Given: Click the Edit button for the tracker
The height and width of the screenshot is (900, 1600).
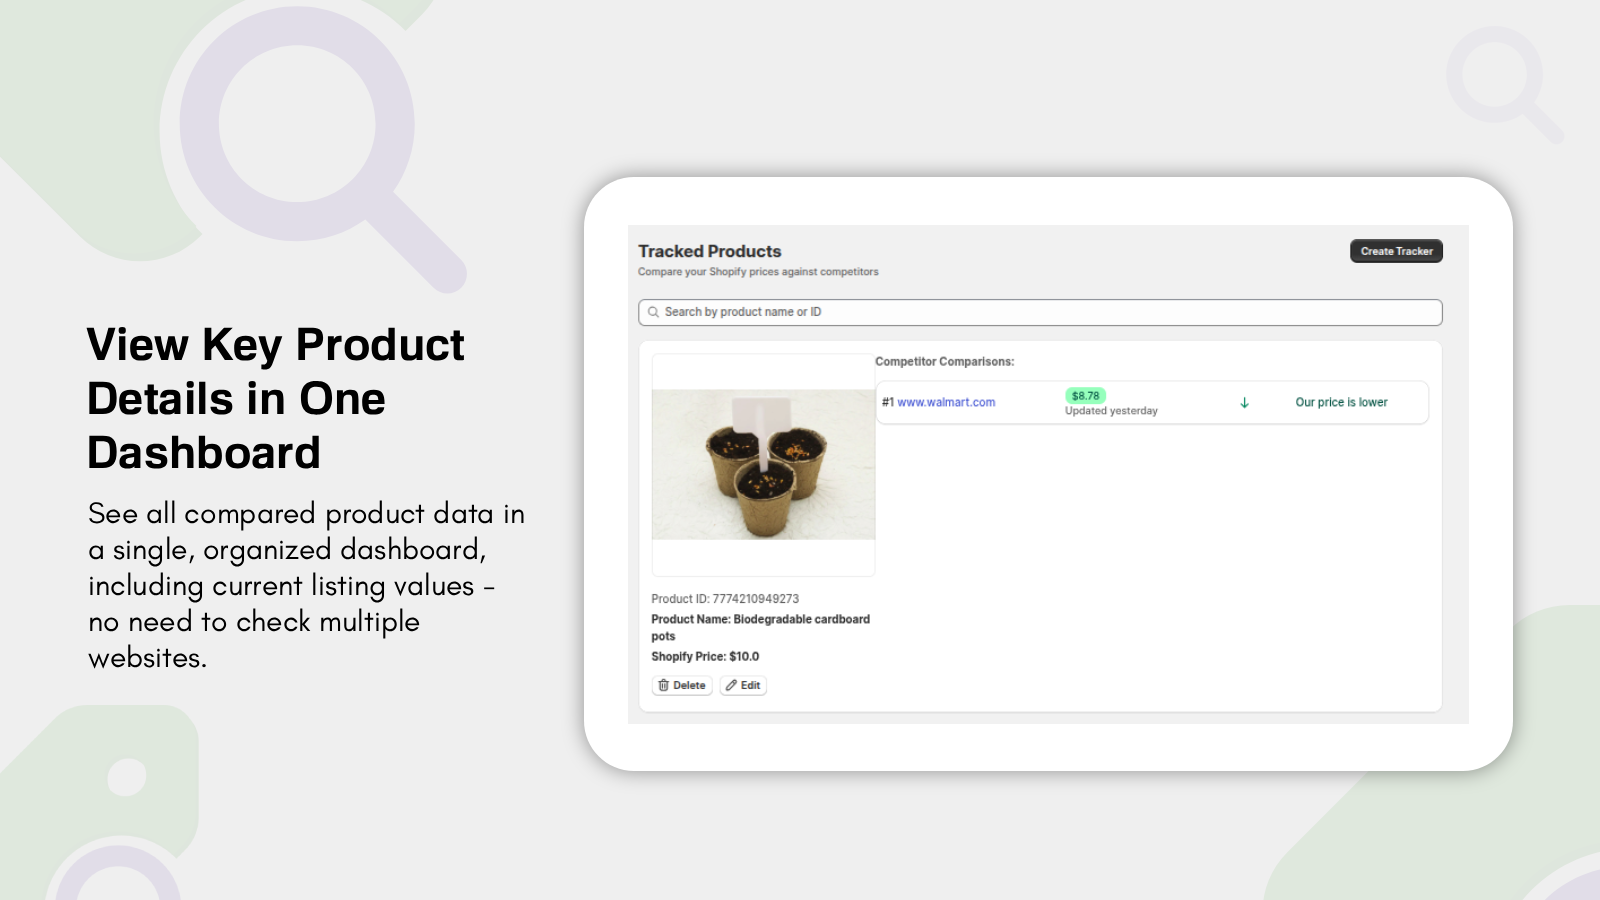Looking at the screenshot, I should (x=743, y=685).
